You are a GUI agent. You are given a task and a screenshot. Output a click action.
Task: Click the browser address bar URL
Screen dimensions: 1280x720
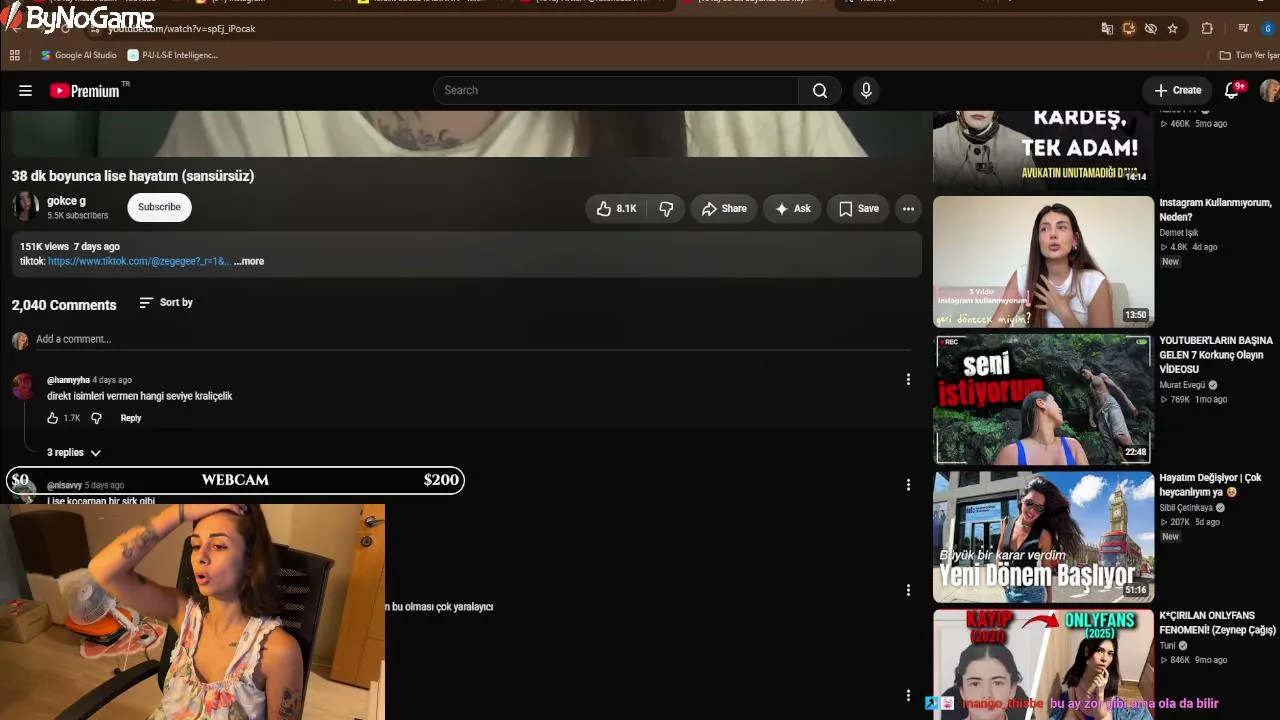pos(182,29)
